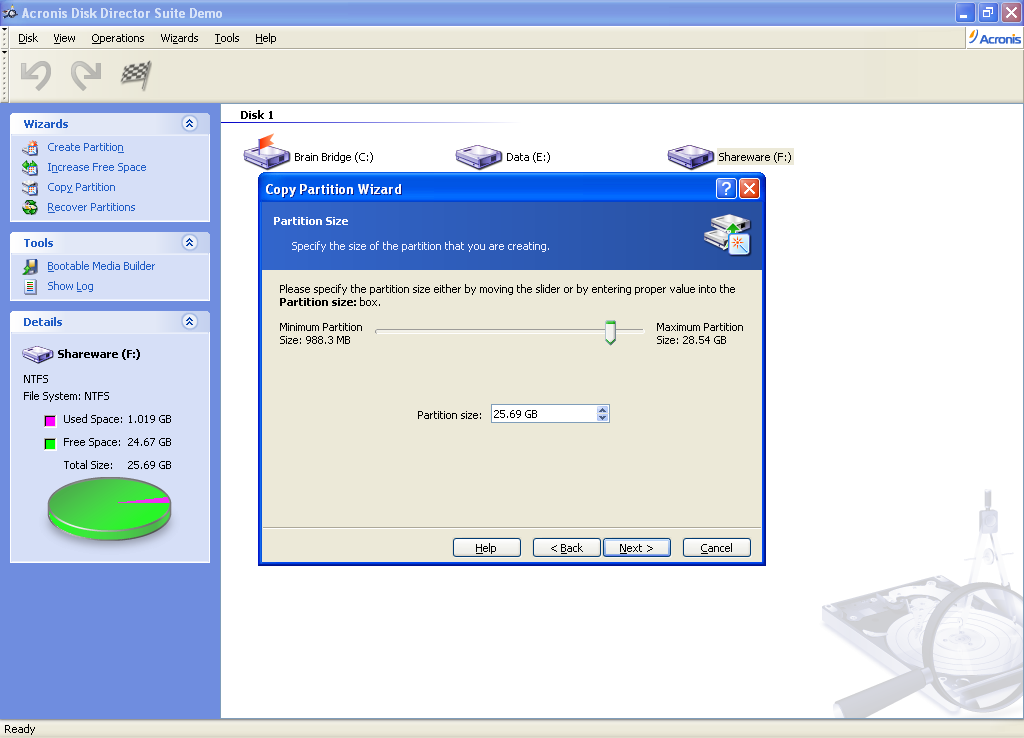Screen dimensions: 1024x738
Task: Open the Operations menu
Action: point(118,38)
